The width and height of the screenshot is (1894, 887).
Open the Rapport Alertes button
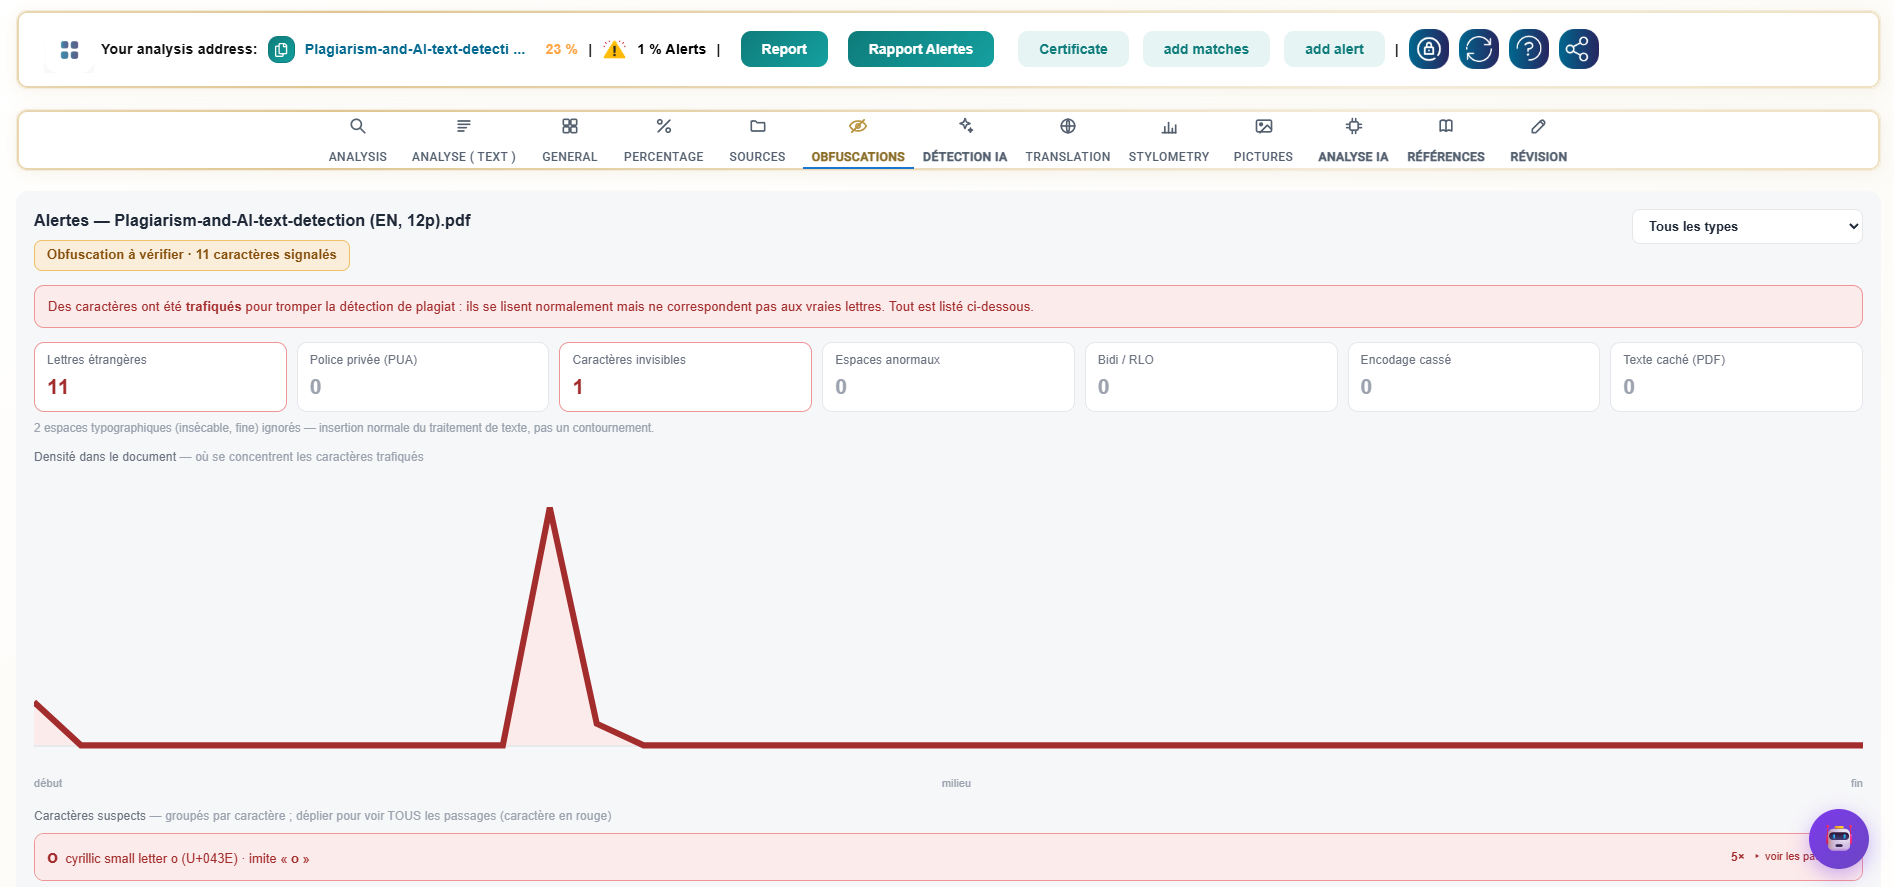tap(921, 49)
